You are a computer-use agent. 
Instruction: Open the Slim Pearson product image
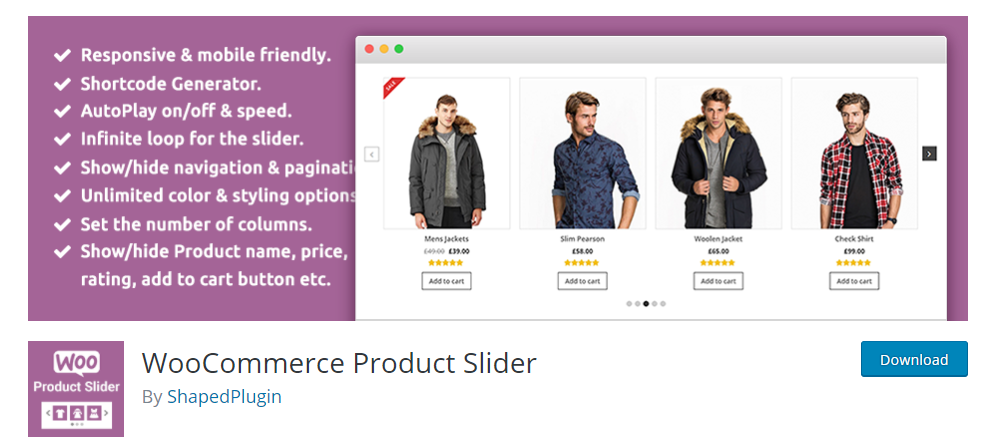click(x=582, y=153)
